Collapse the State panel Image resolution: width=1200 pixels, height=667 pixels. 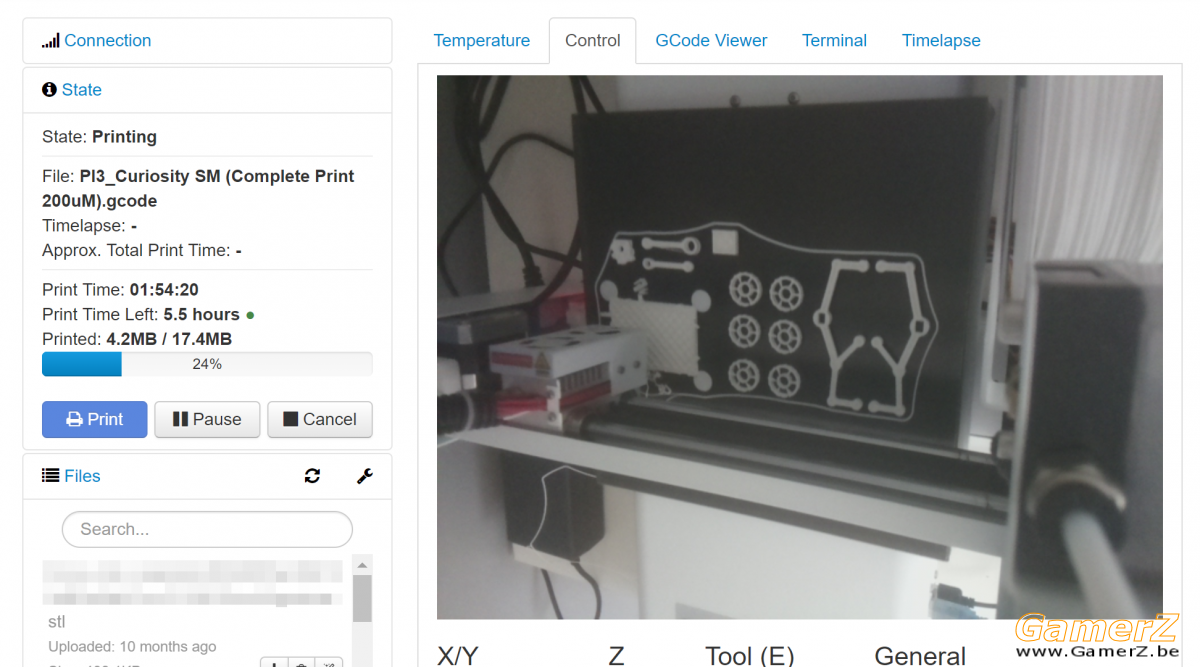82,90
